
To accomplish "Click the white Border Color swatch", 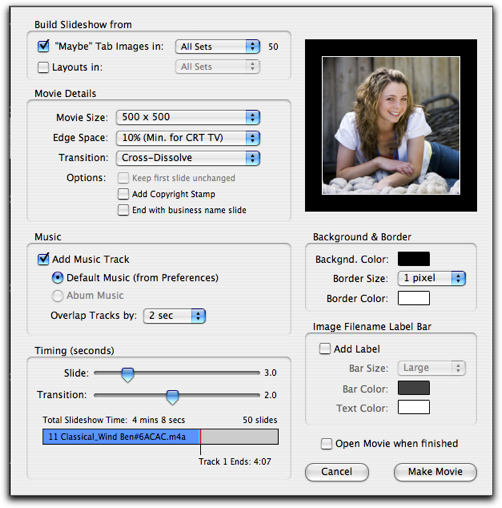I will [414, 298].
